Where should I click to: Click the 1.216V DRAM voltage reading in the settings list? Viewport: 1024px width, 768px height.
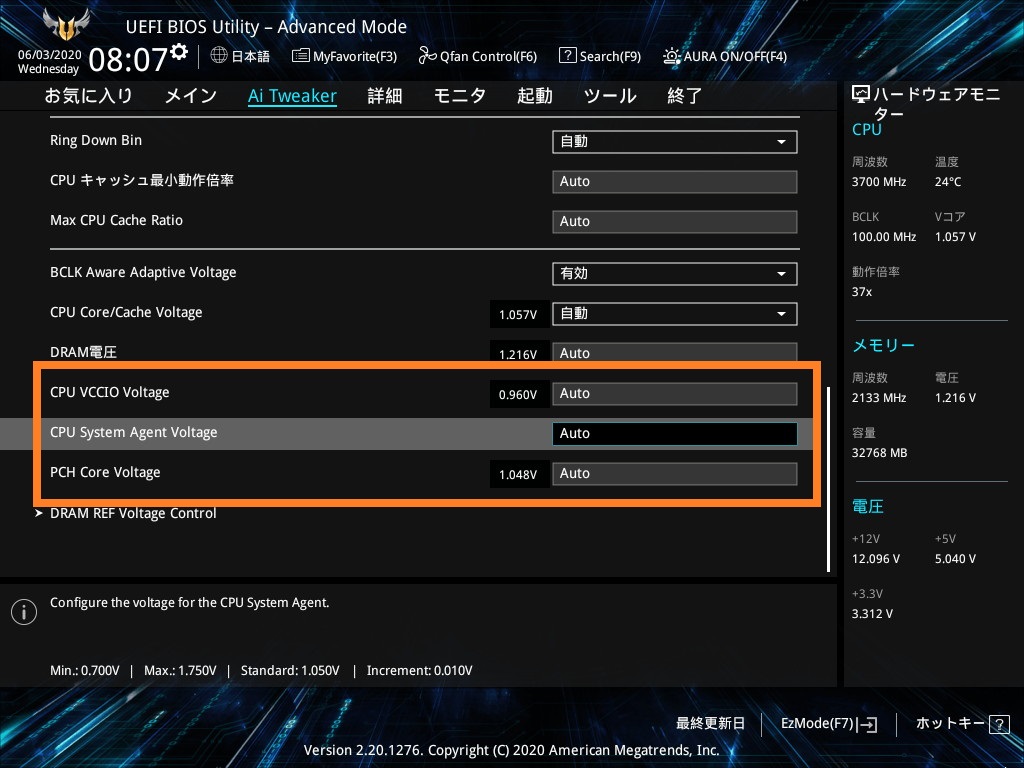(x=518, y=353)
